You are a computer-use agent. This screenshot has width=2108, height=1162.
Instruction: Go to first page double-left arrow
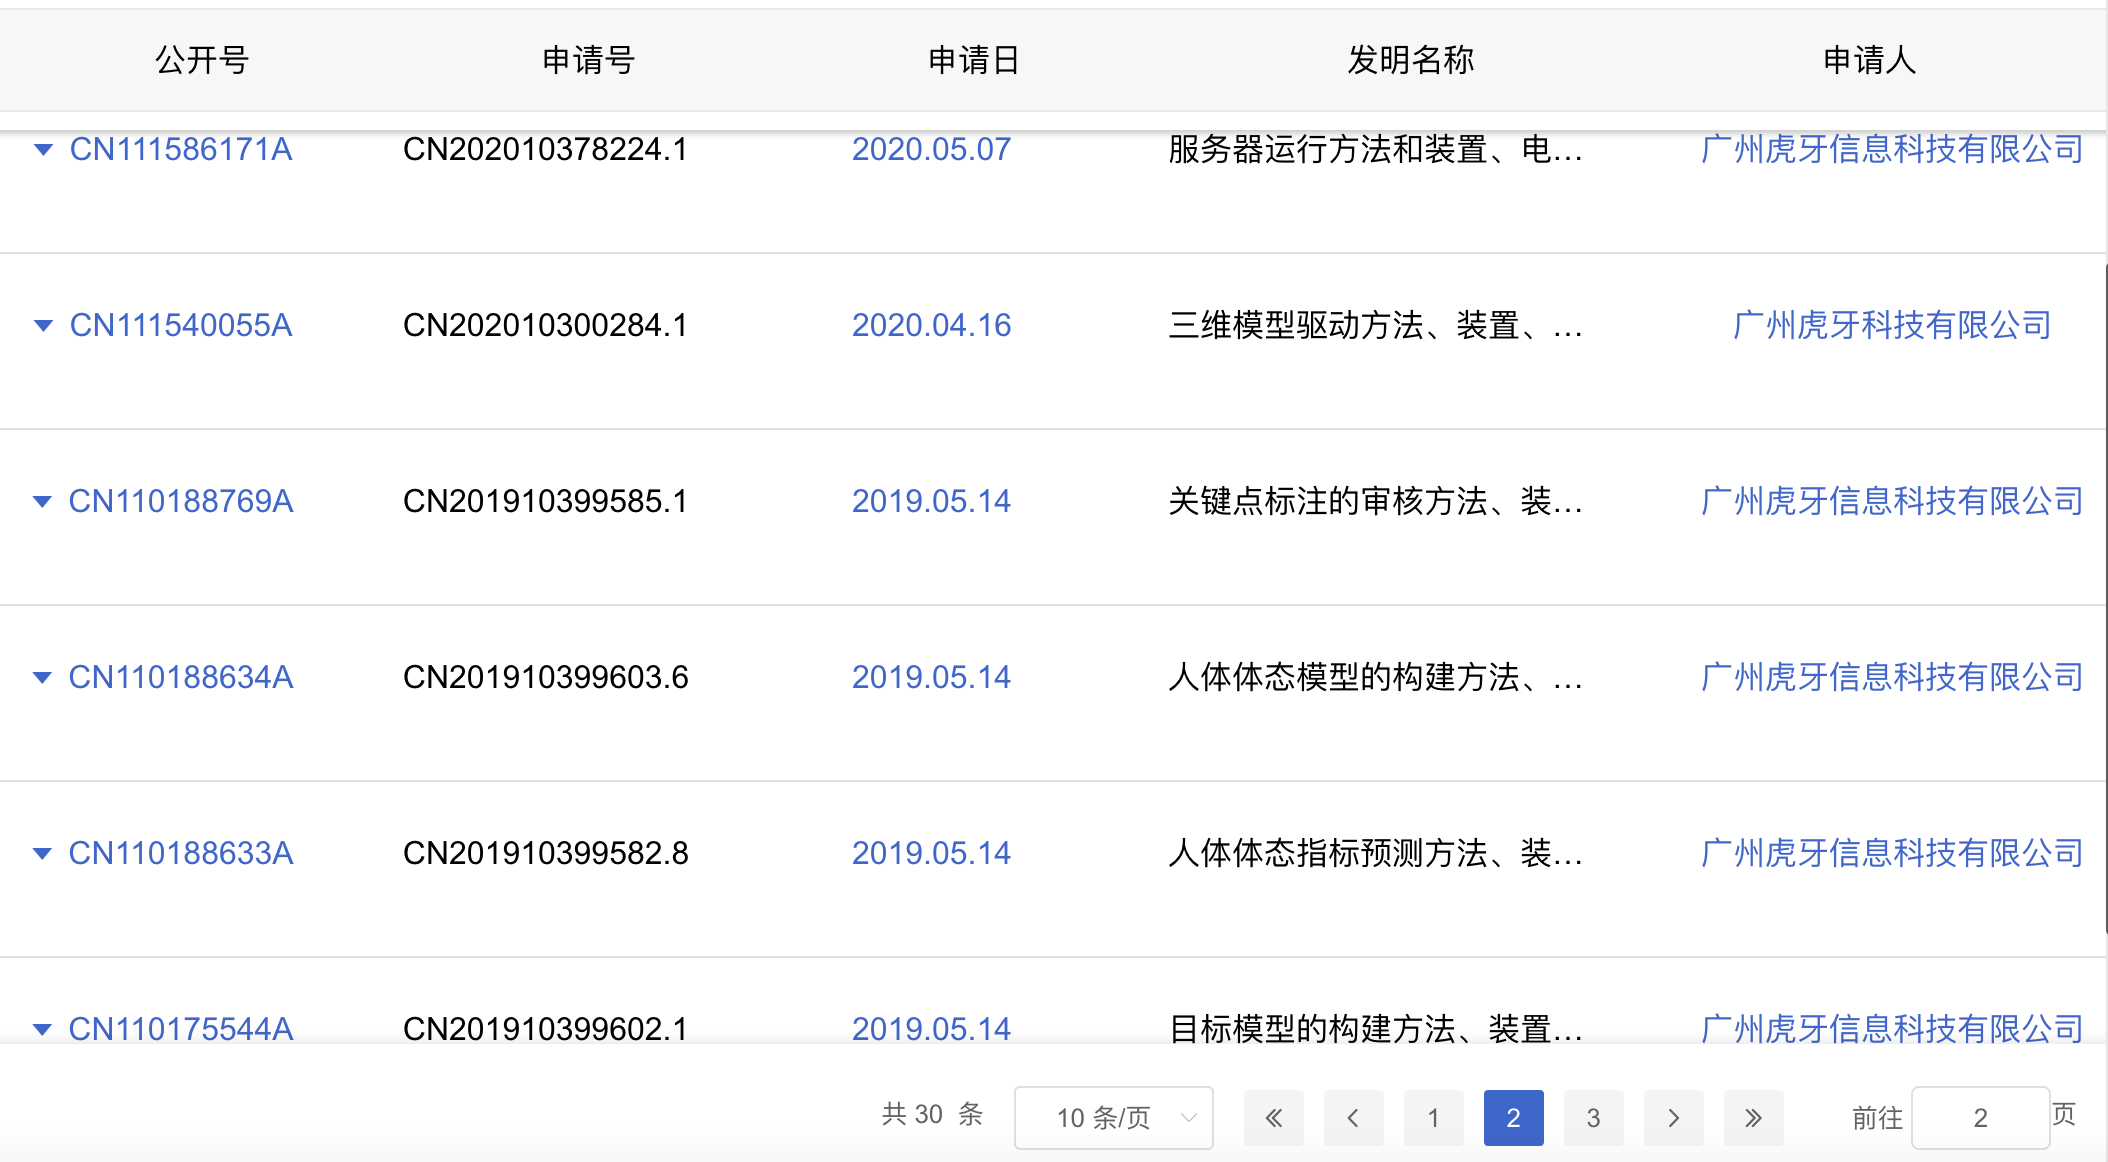(1273, 1118)
